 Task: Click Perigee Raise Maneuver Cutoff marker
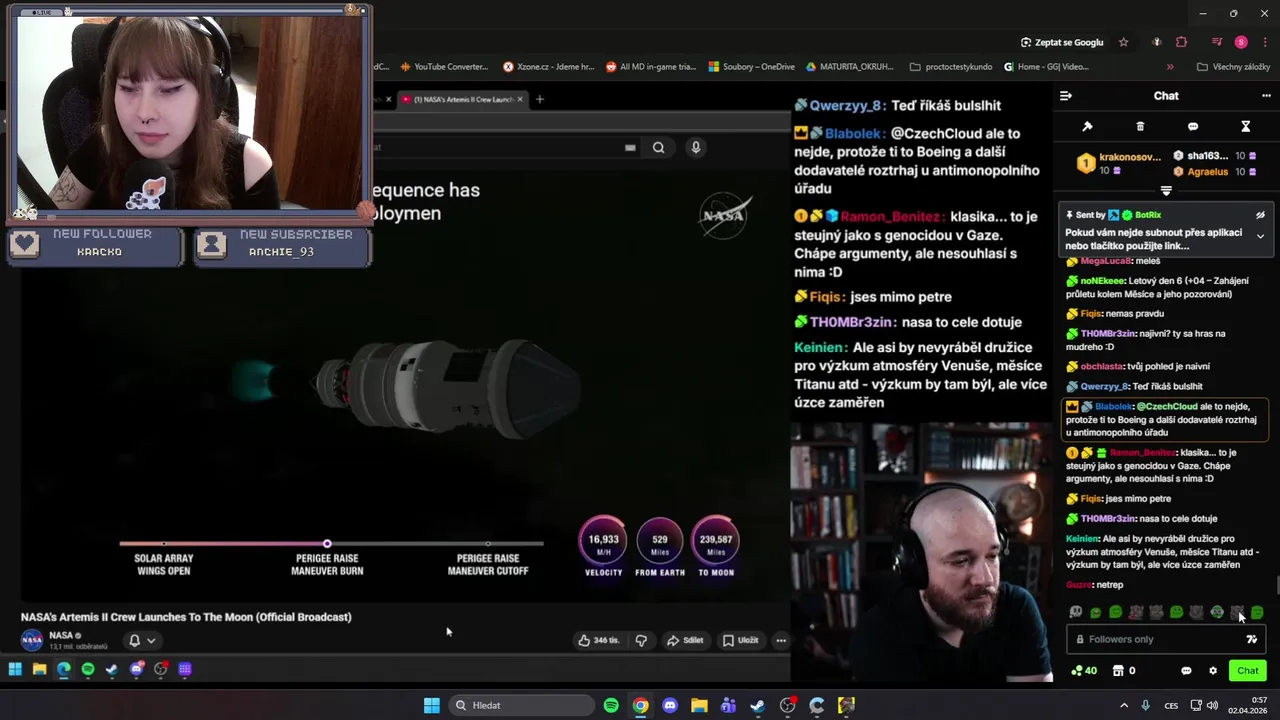488,543
